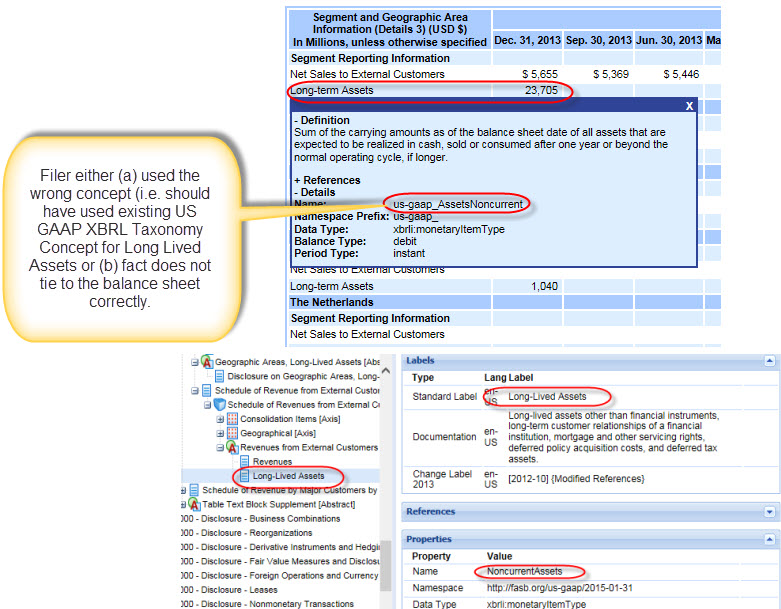The height and width of the screenshot is (609, 781).
Task: Open Disclosure - Reorganizations entry
Action: pos(247,532)
